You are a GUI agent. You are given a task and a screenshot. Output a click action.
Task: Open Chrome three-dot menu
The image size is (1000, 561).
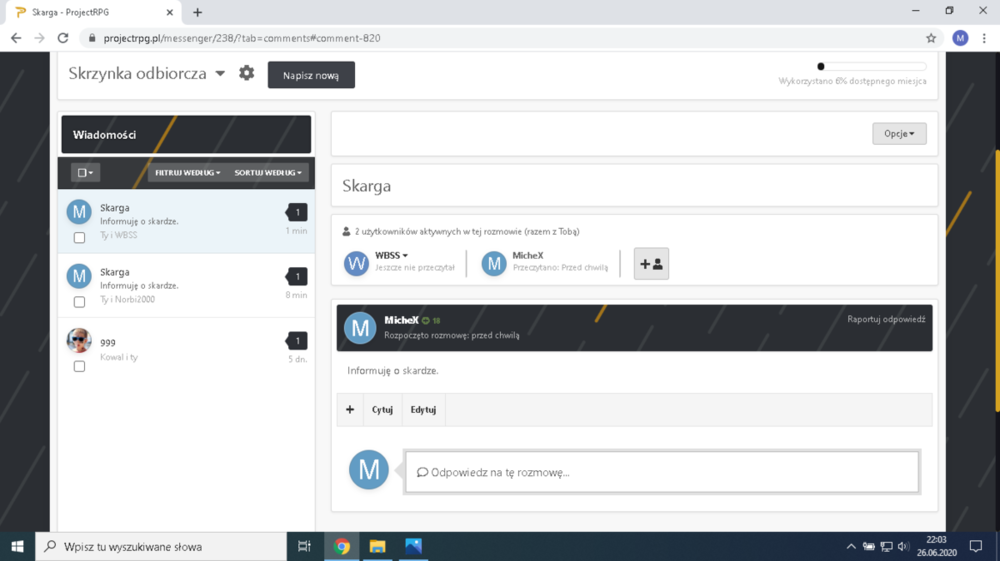coord(984,38)
